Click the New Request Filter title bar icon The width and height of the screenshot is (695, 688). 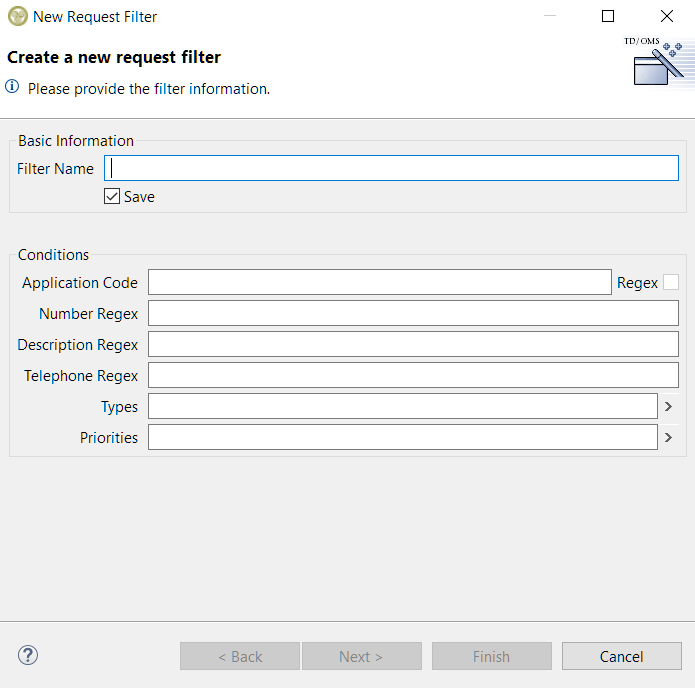(17, 17)
